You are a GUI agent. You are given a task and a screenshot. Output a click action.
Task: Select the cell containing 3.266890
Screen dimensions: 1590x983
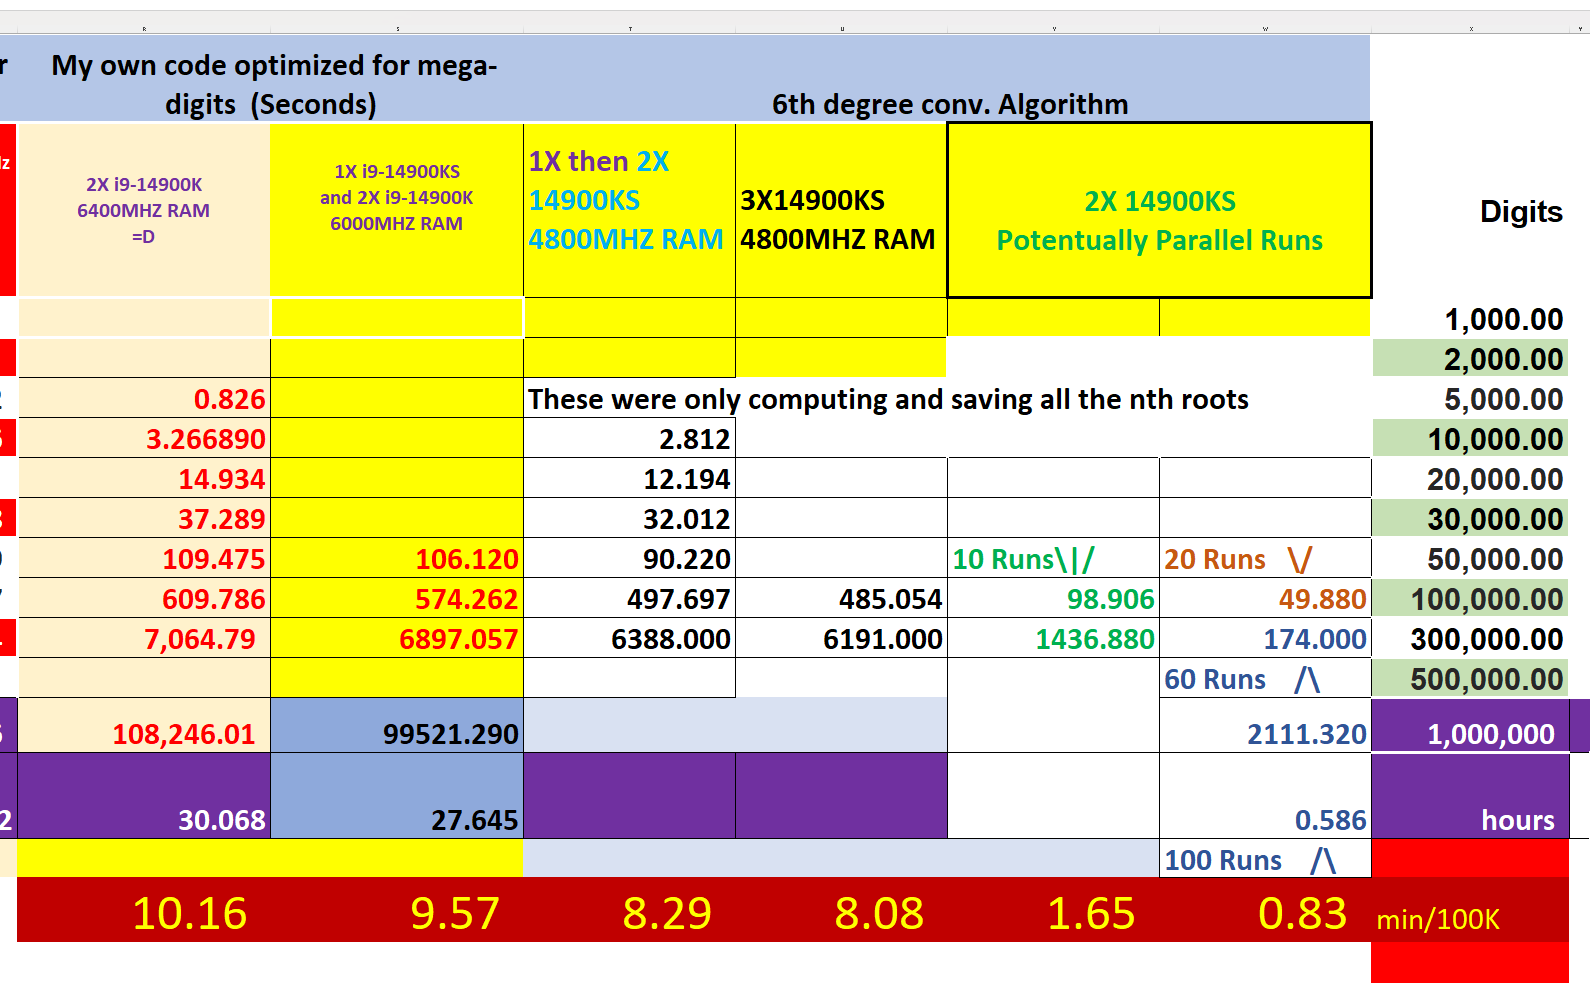[x=144, y=439]
